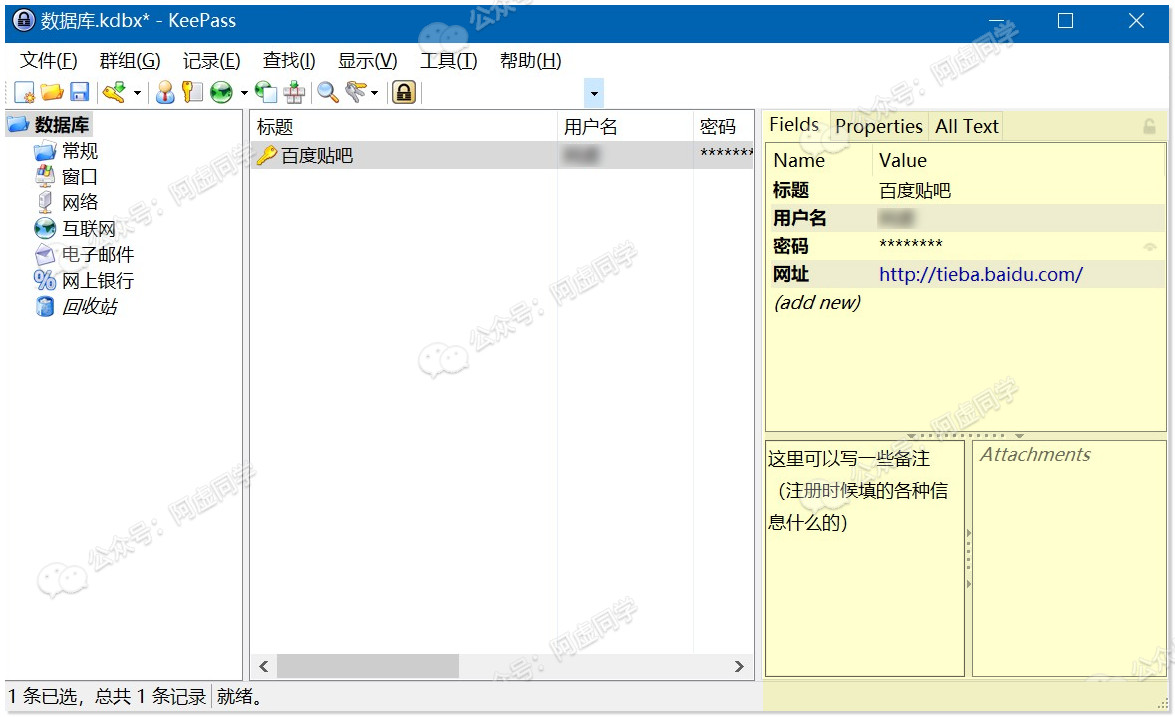Click the New database toolbar icon
Viewport: 1175px width, 717px height.
24,92
